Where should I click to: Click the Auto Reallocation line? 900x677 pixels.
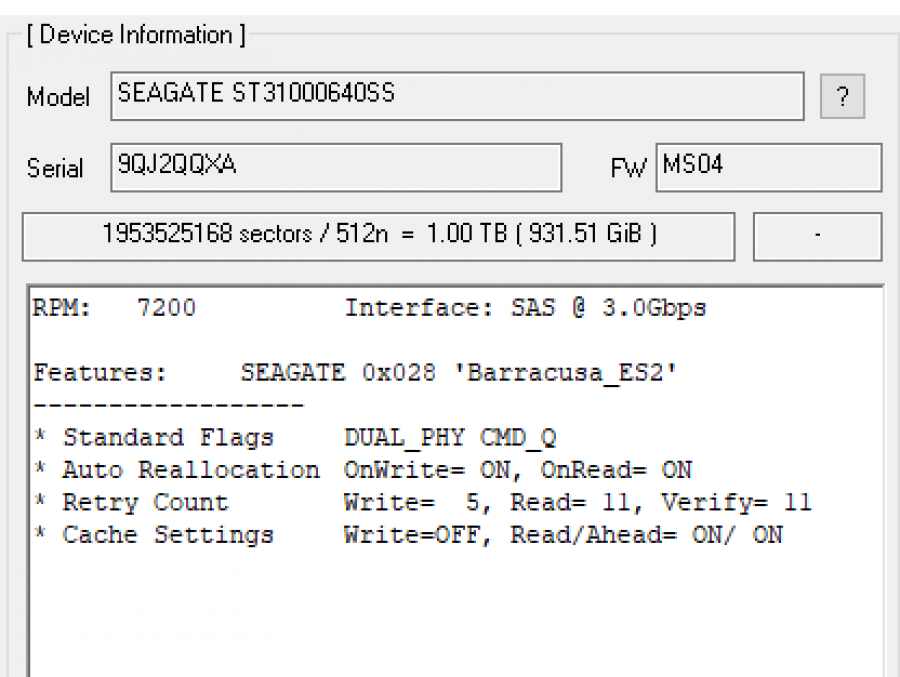click(x=362, y=470)
